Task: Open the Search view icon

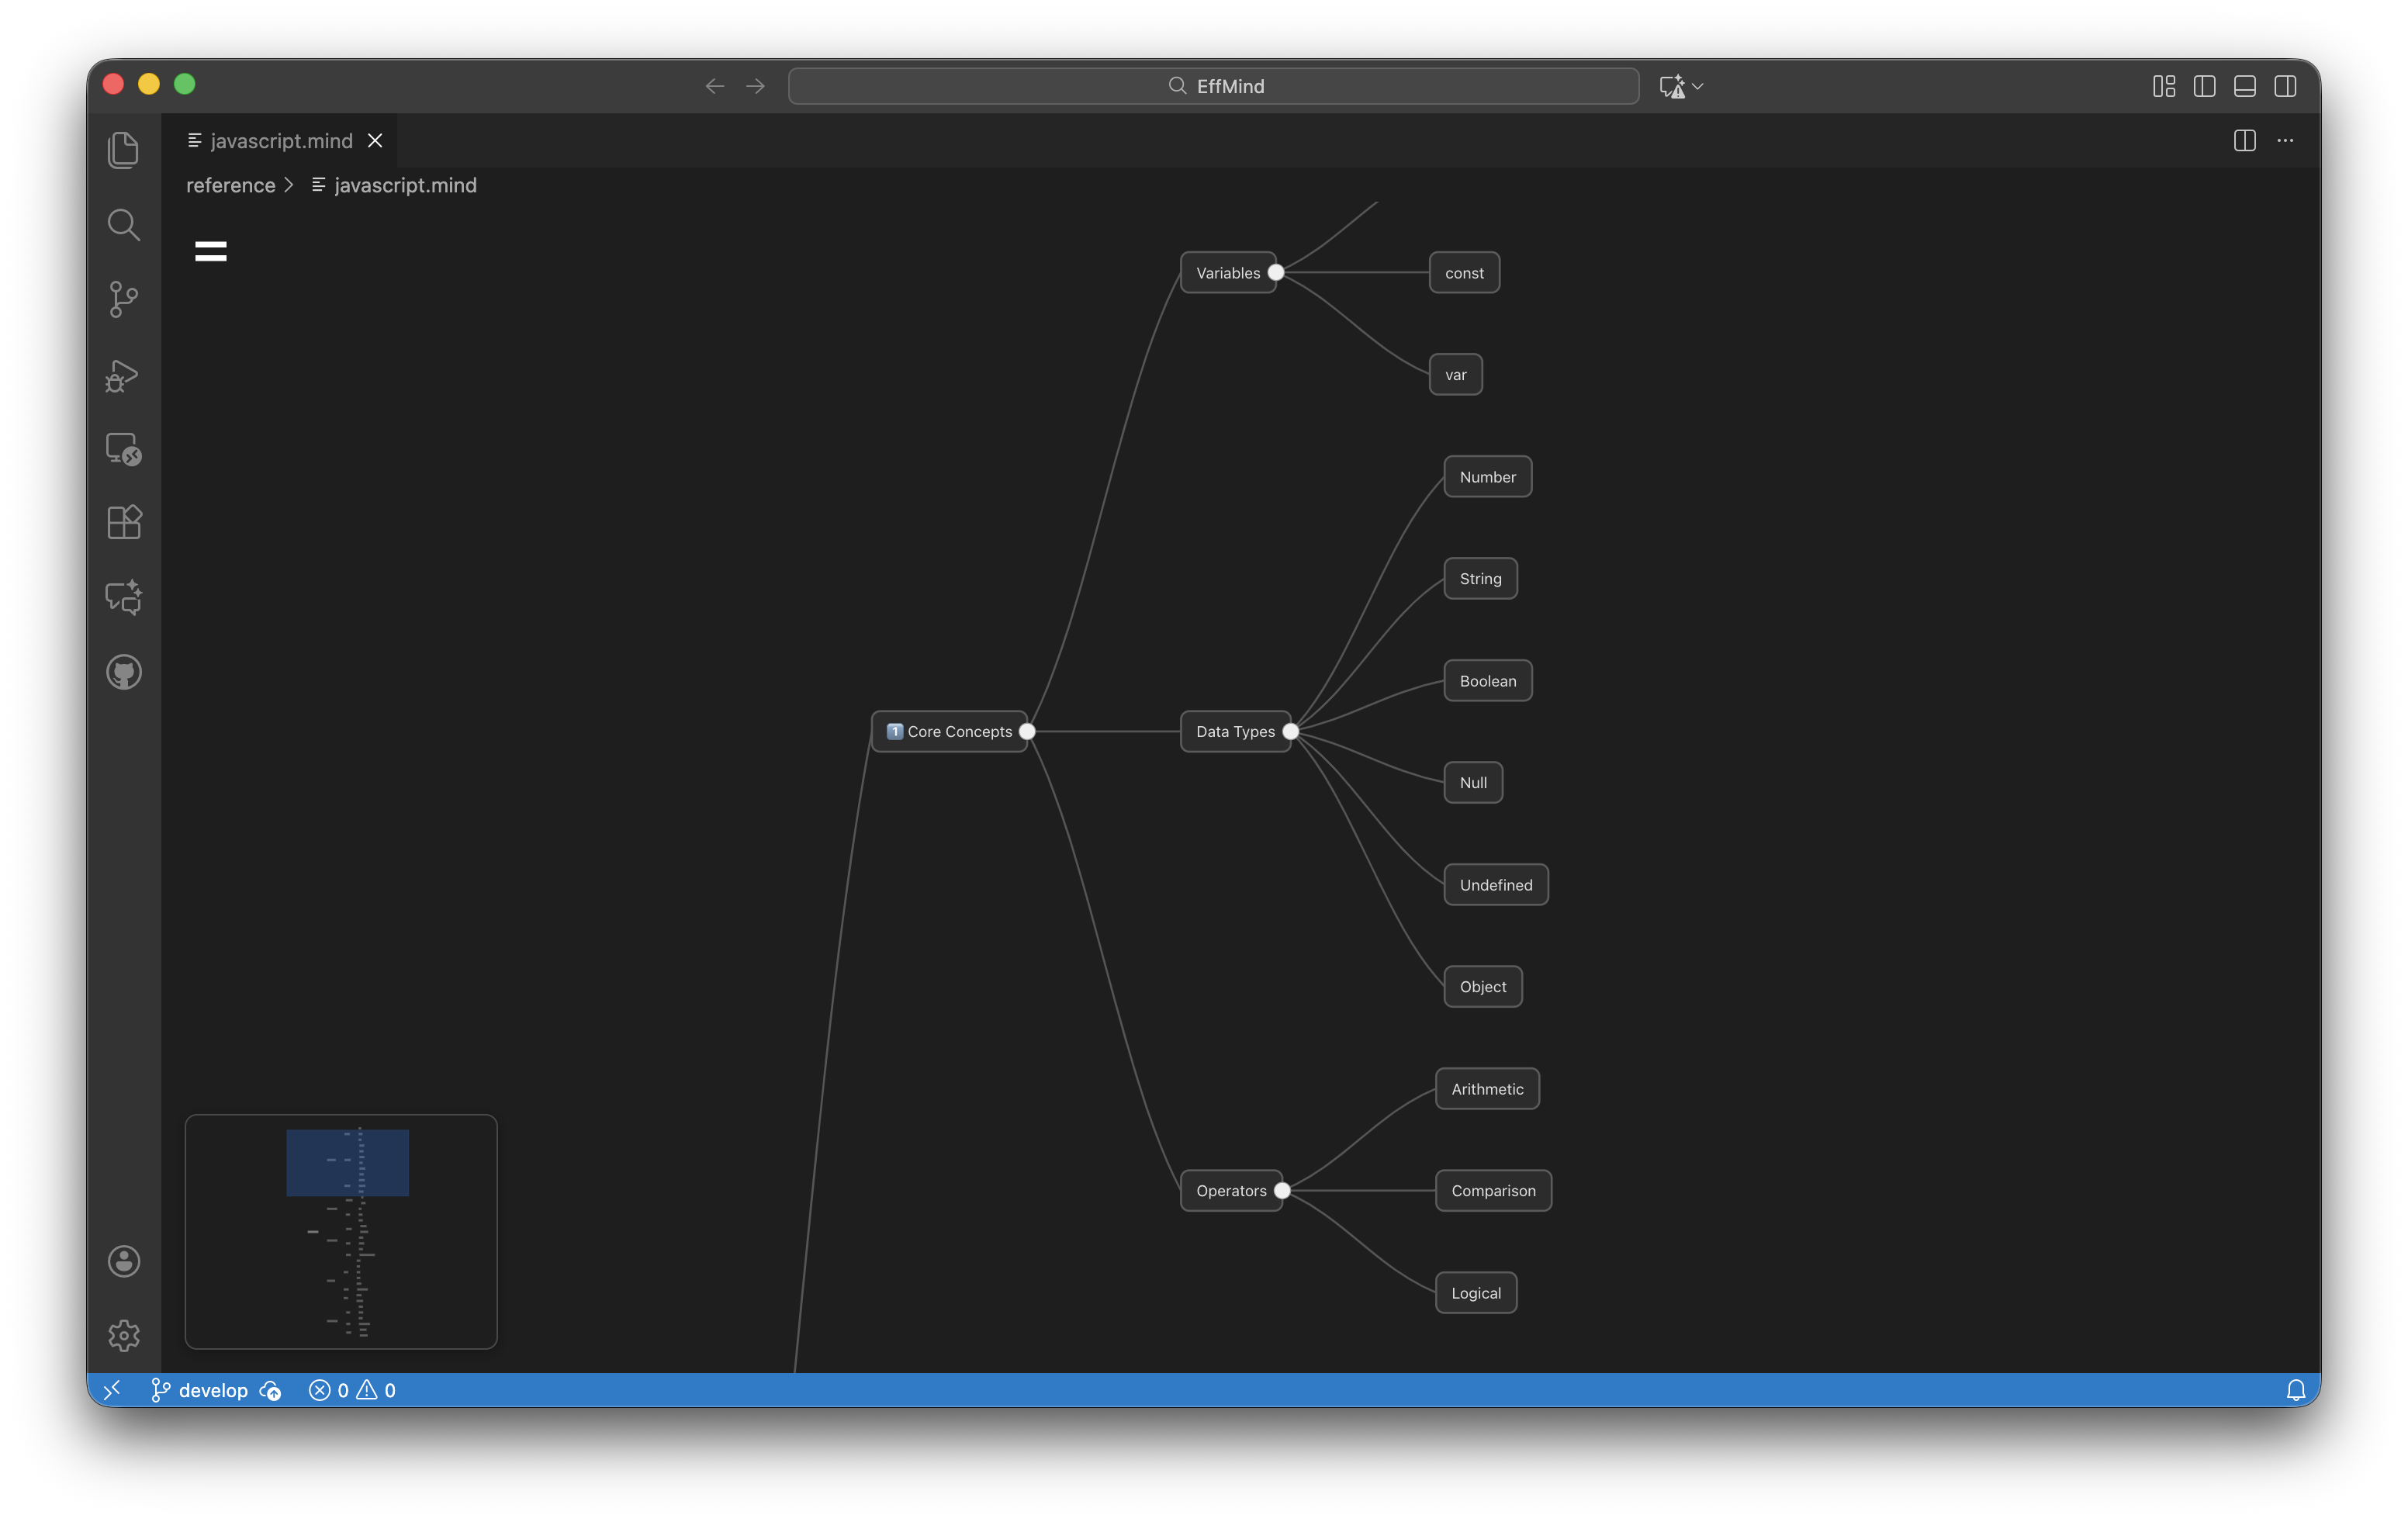Action: tap(123, 225)
